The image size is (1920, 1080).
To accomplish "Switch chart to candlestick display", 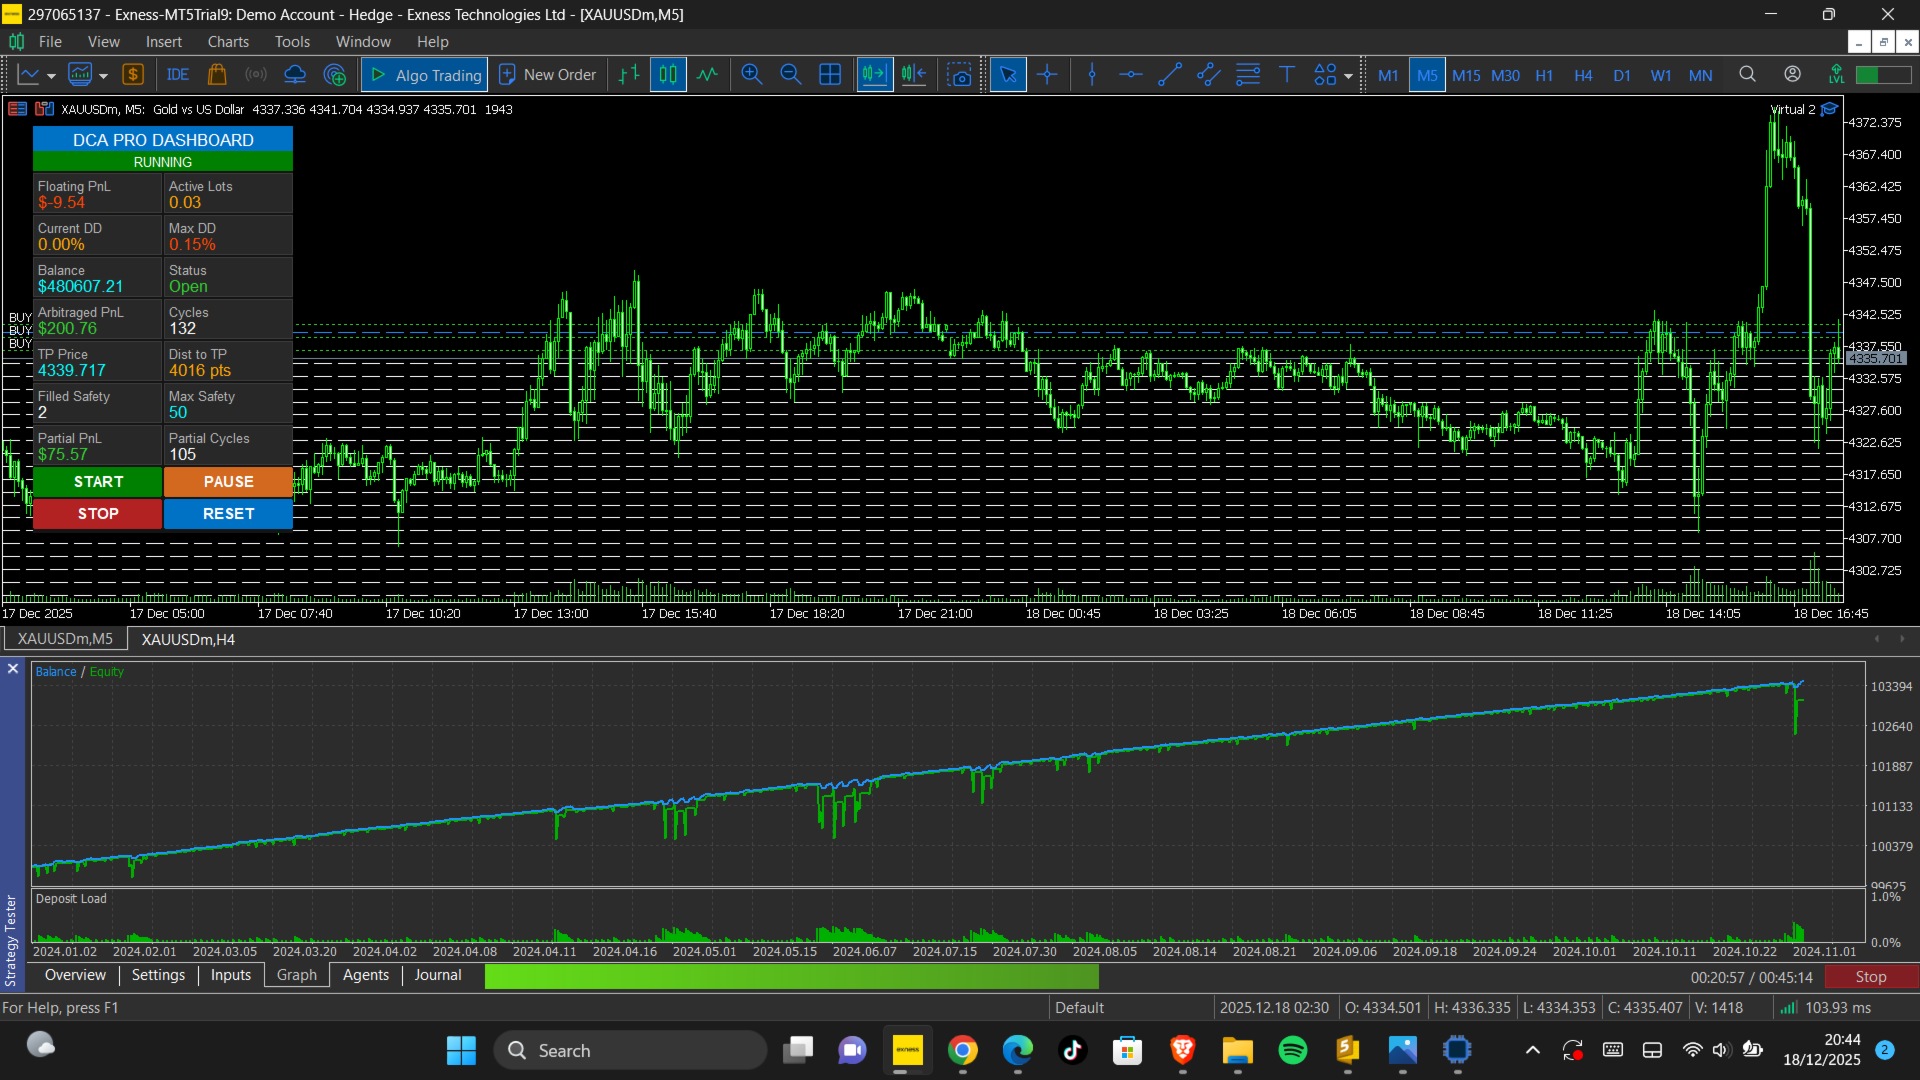I will pyautogui.click(x=668, y=75).
